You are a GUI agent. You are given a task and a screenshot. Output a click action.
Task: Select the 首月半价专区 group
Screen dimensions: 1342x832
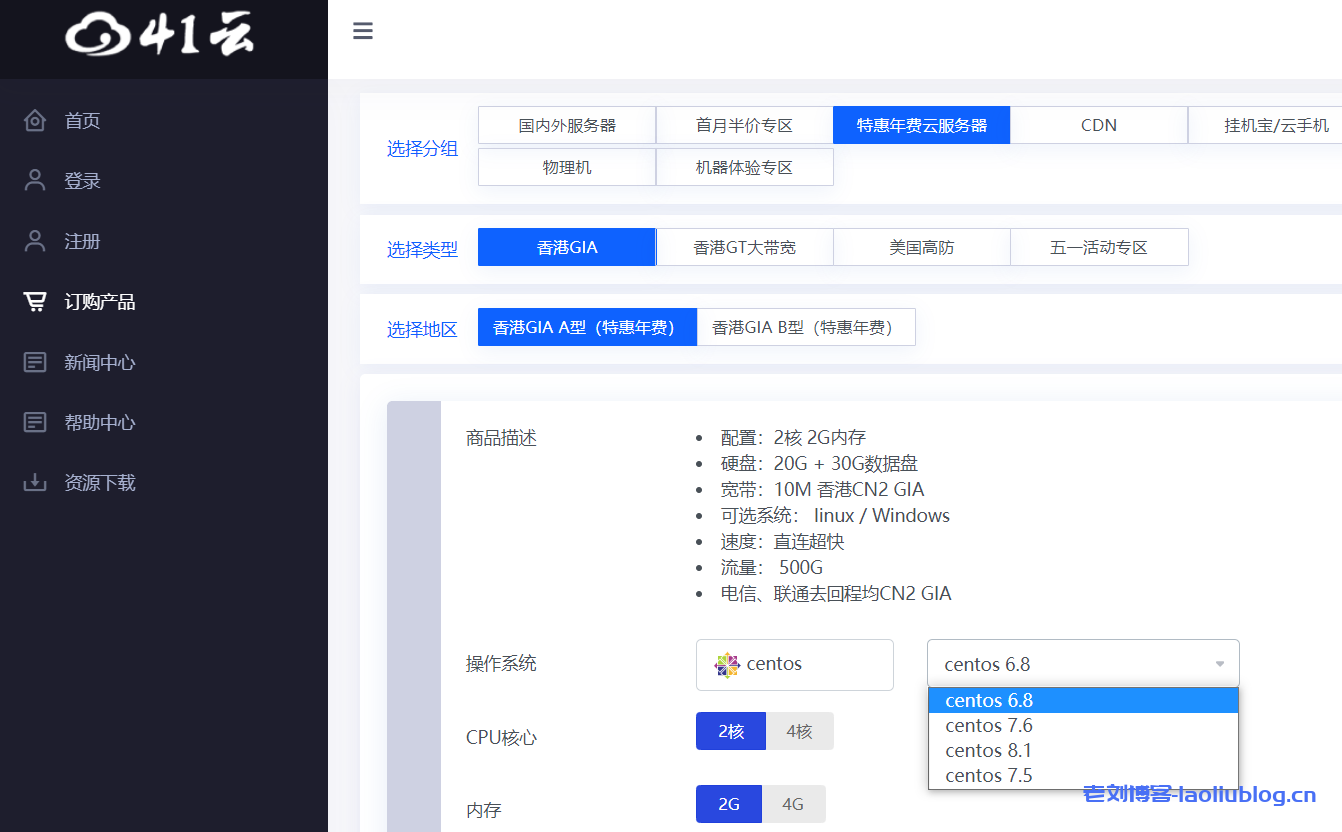[x=744, y=125]
